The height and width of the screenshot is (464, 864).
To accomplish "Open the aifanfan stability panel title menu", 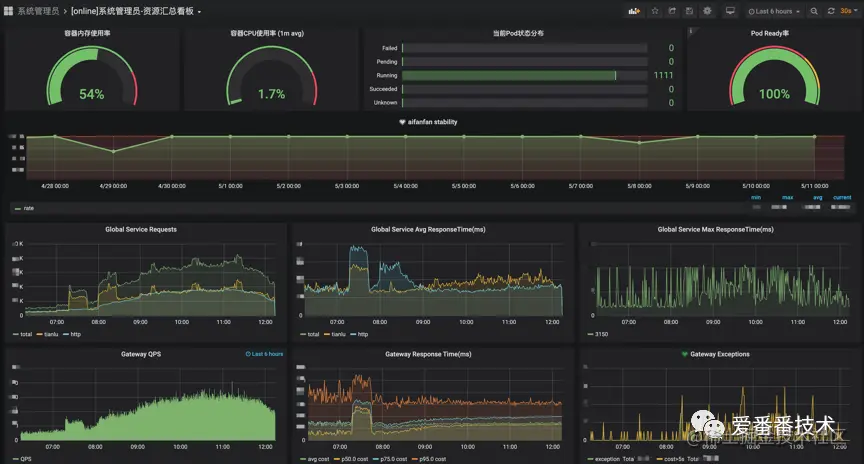I will coord(433,122).
